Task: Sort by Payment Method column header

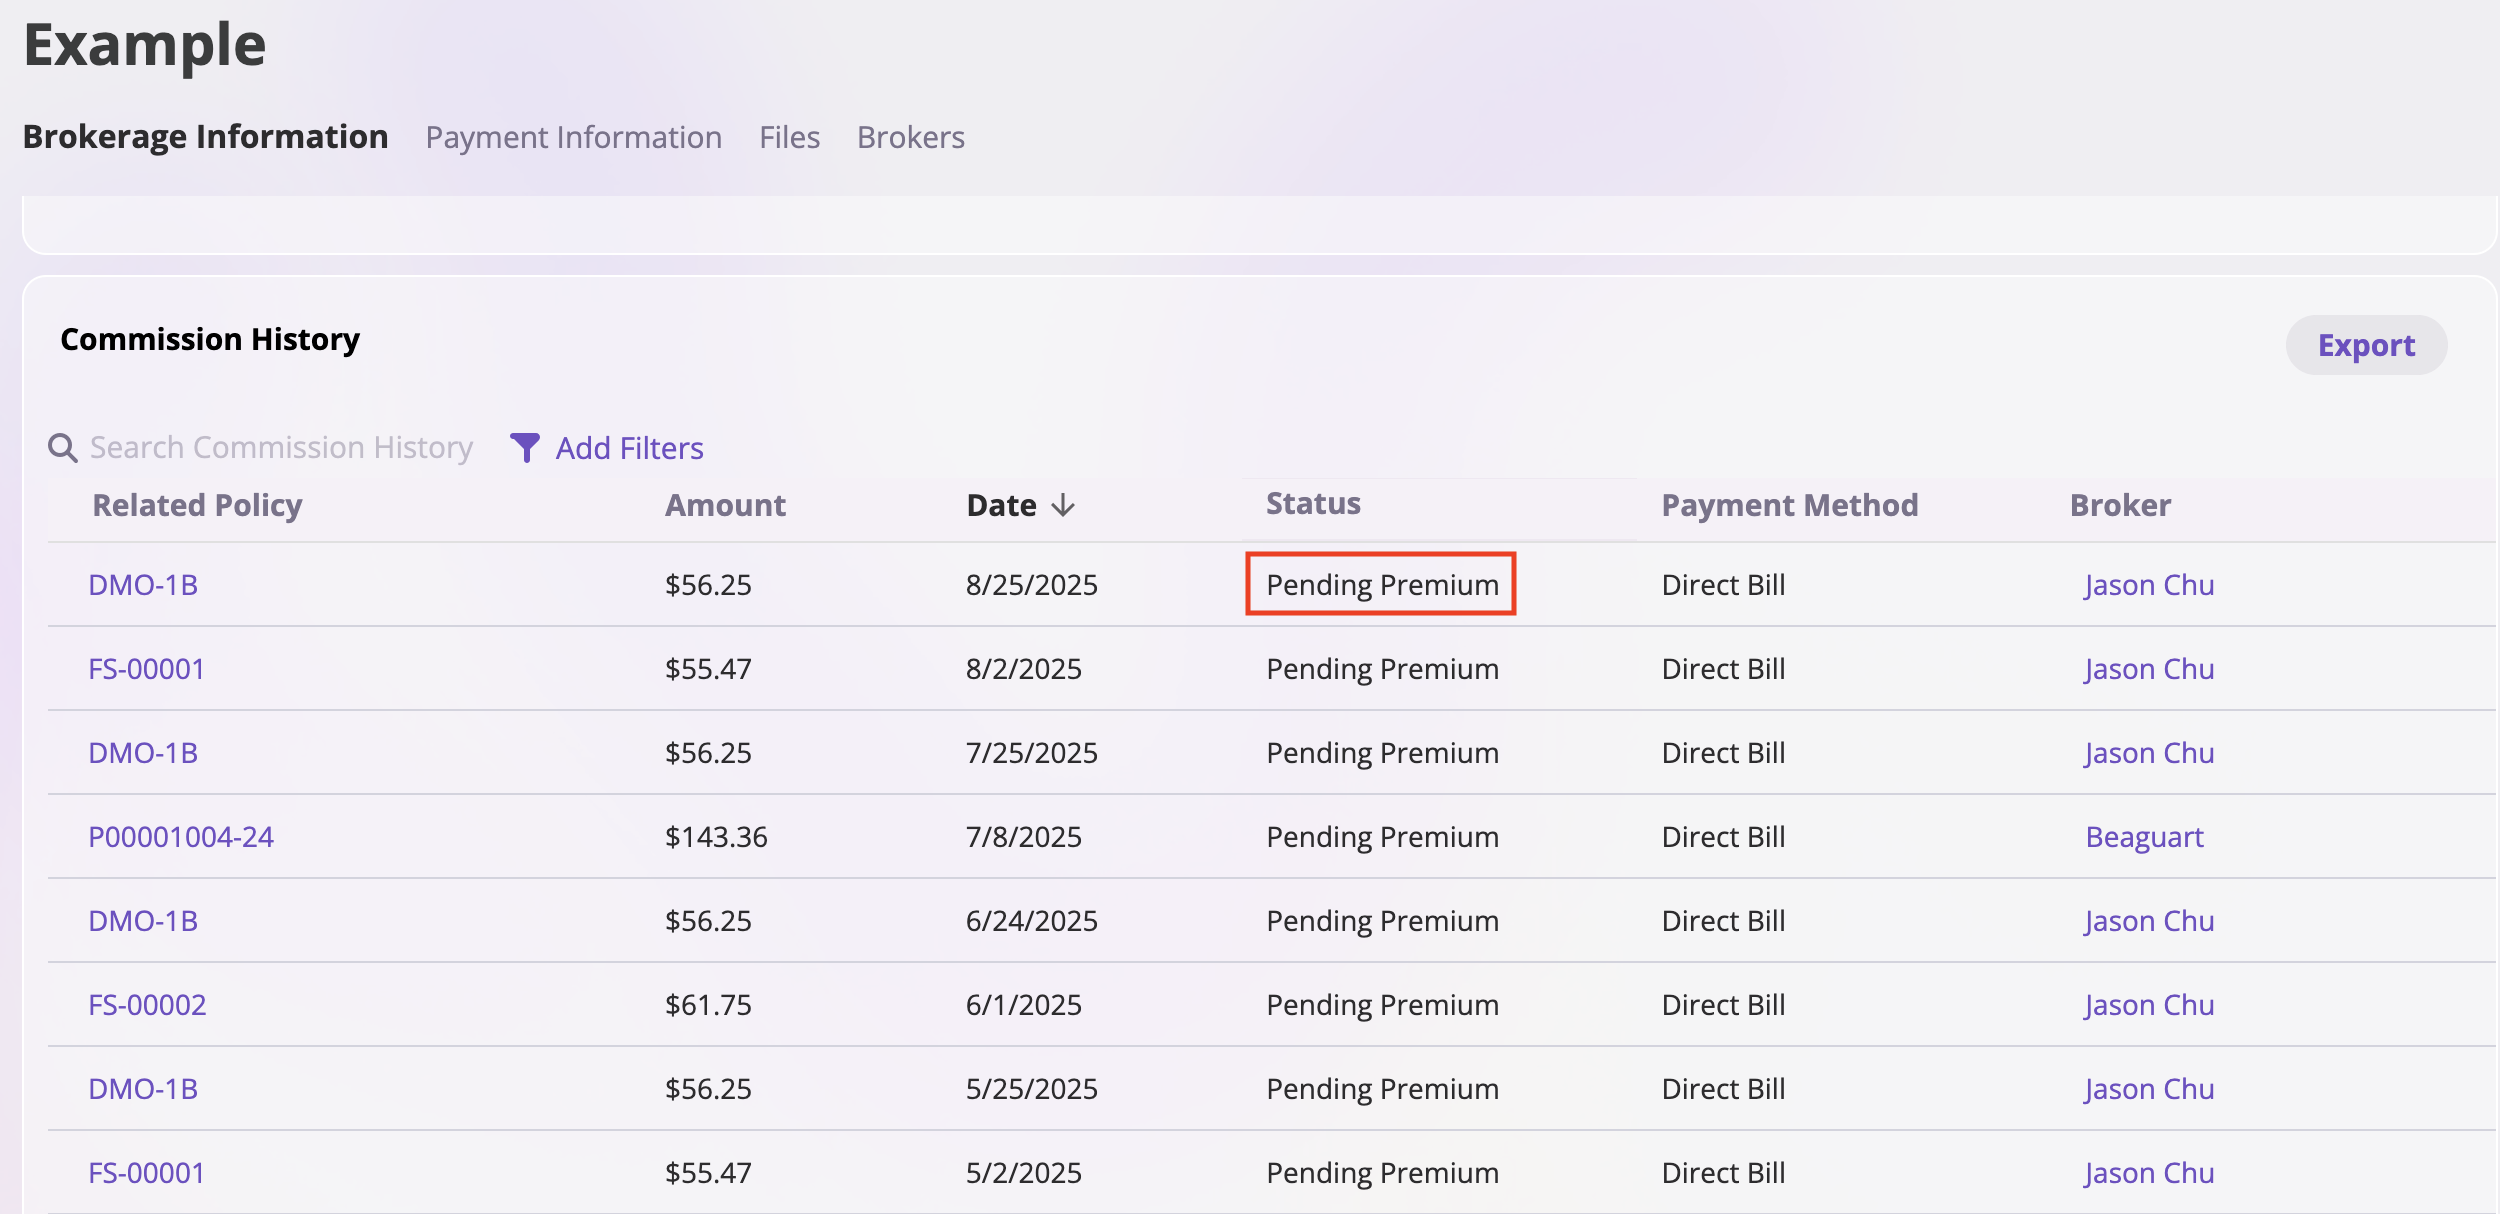Action: point(1789,505)
